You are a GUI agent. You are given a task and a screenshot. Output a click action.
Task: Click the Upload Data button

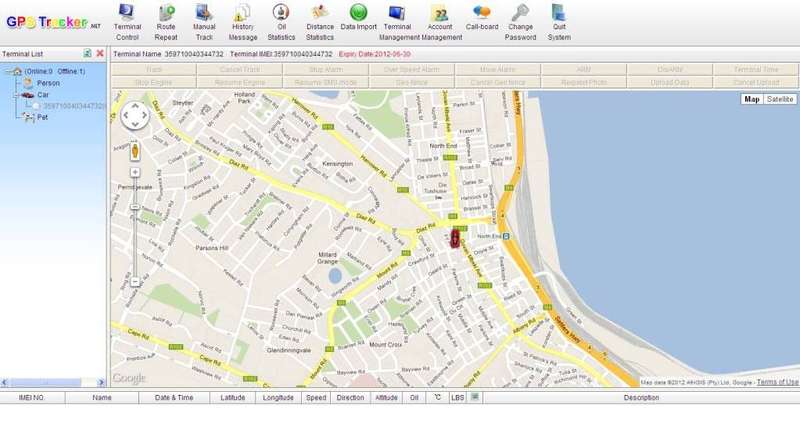670,82
